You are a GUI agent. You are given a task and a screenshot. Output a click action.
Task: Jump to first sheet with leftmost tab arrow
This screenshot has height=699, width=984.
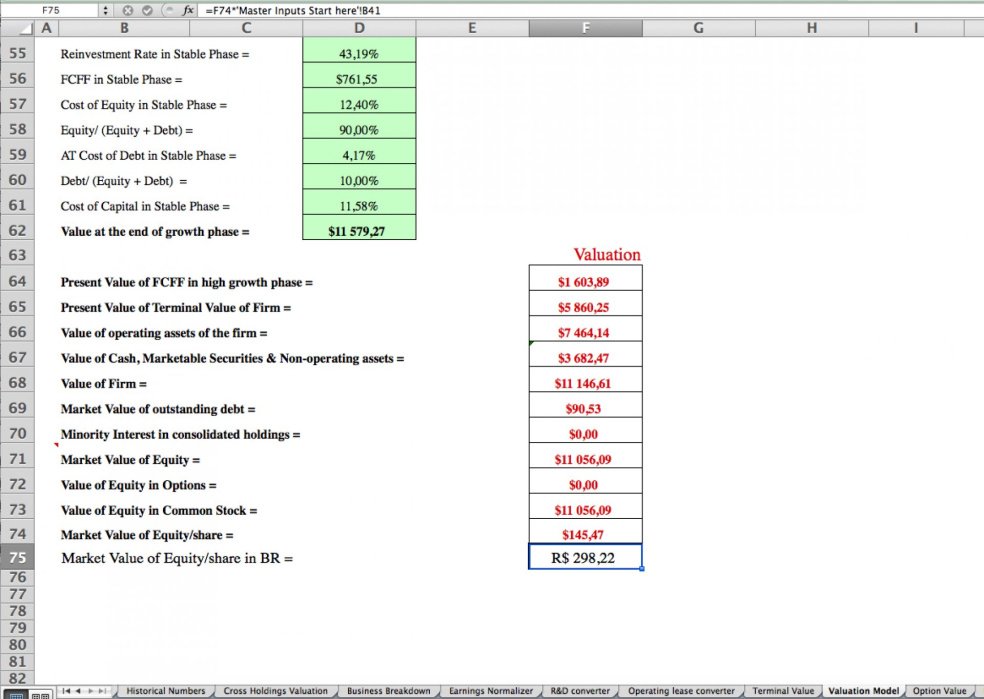[66, 691]
